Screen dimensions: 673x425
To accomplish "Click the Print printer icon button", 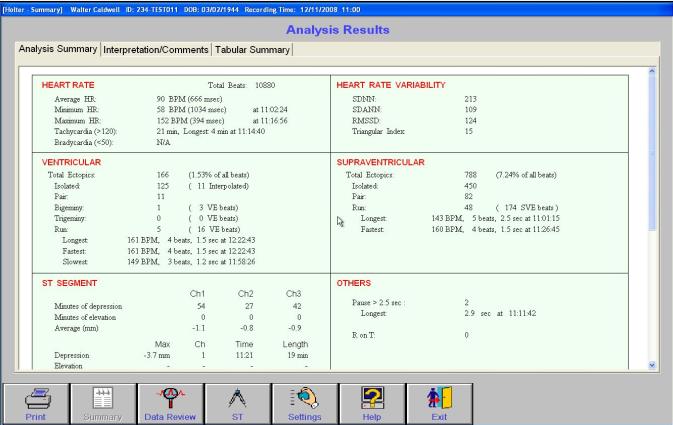I will pos(36,404).
